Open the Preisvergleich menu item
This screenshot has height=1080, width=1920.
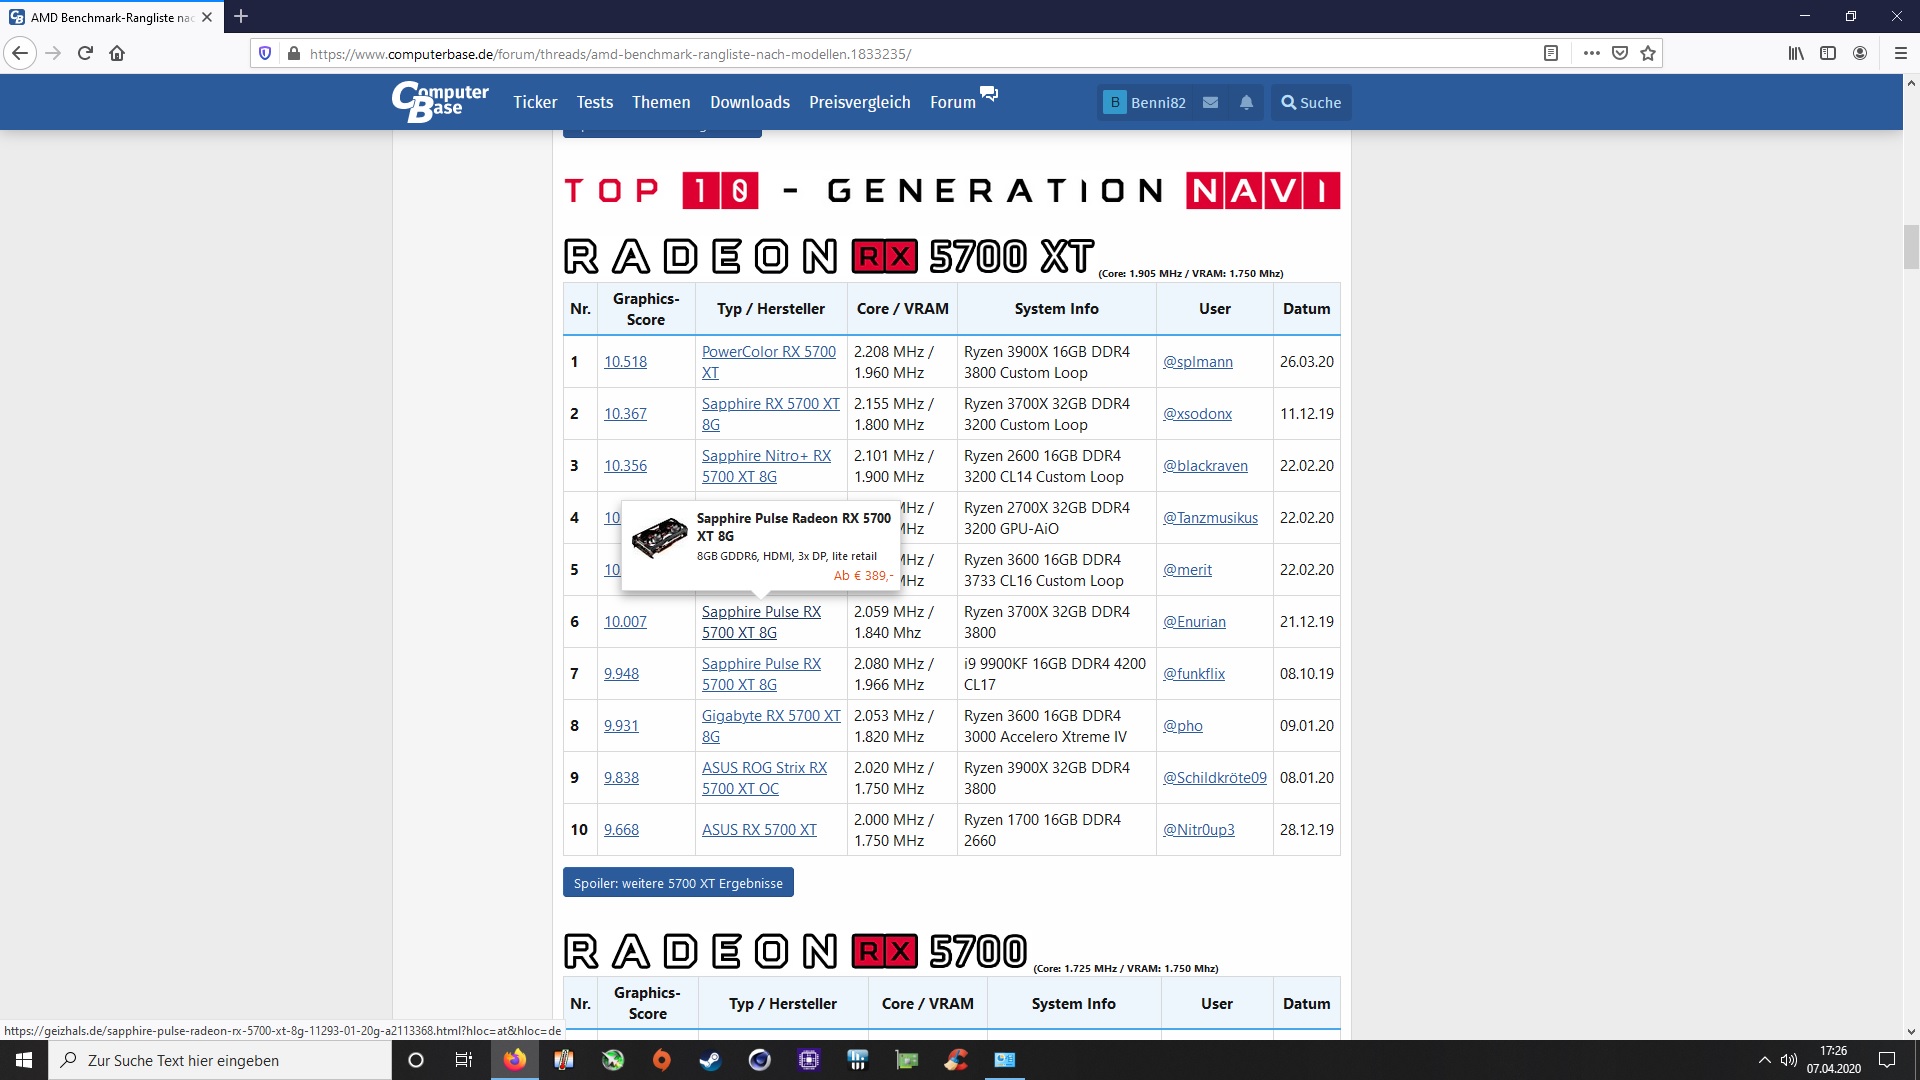pos(859,102)
